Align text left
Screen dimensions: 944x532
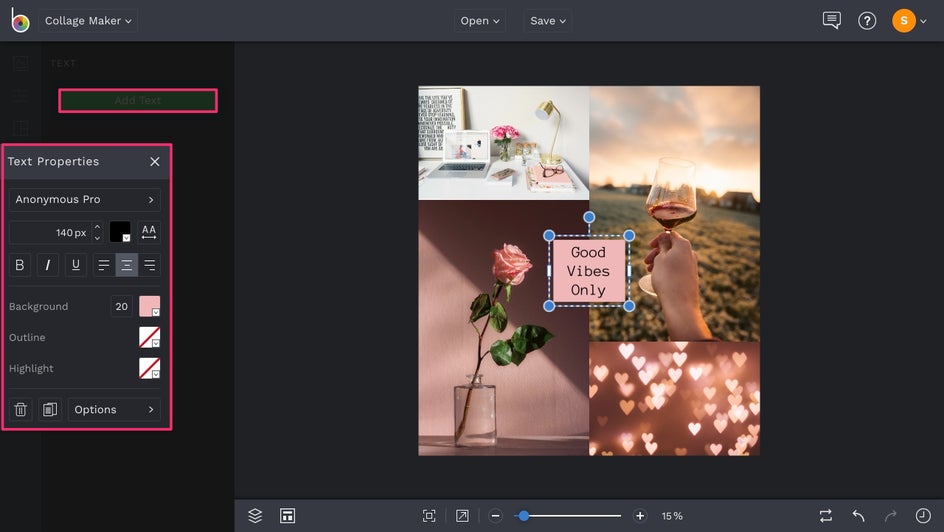(104, 265)
